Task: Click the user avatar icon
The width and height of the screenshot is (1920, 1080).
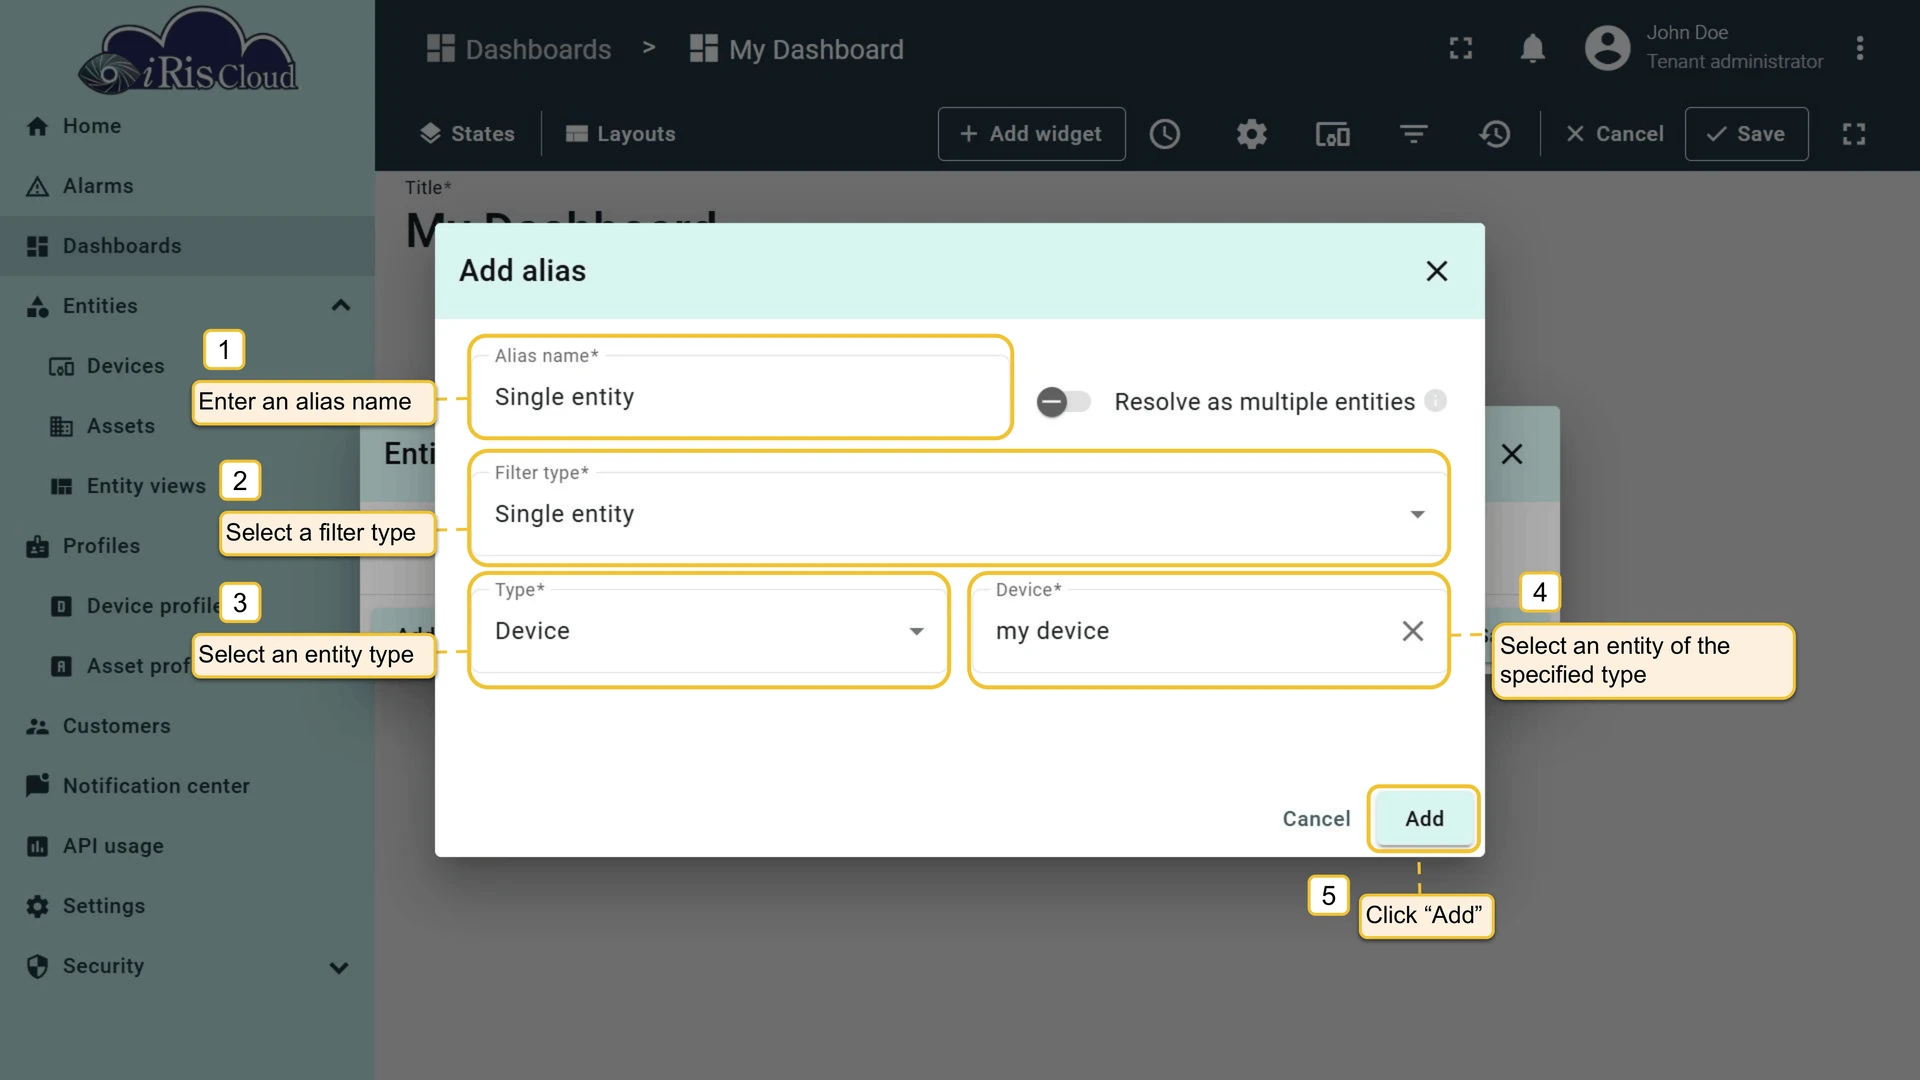Action: click(1607, 48)
